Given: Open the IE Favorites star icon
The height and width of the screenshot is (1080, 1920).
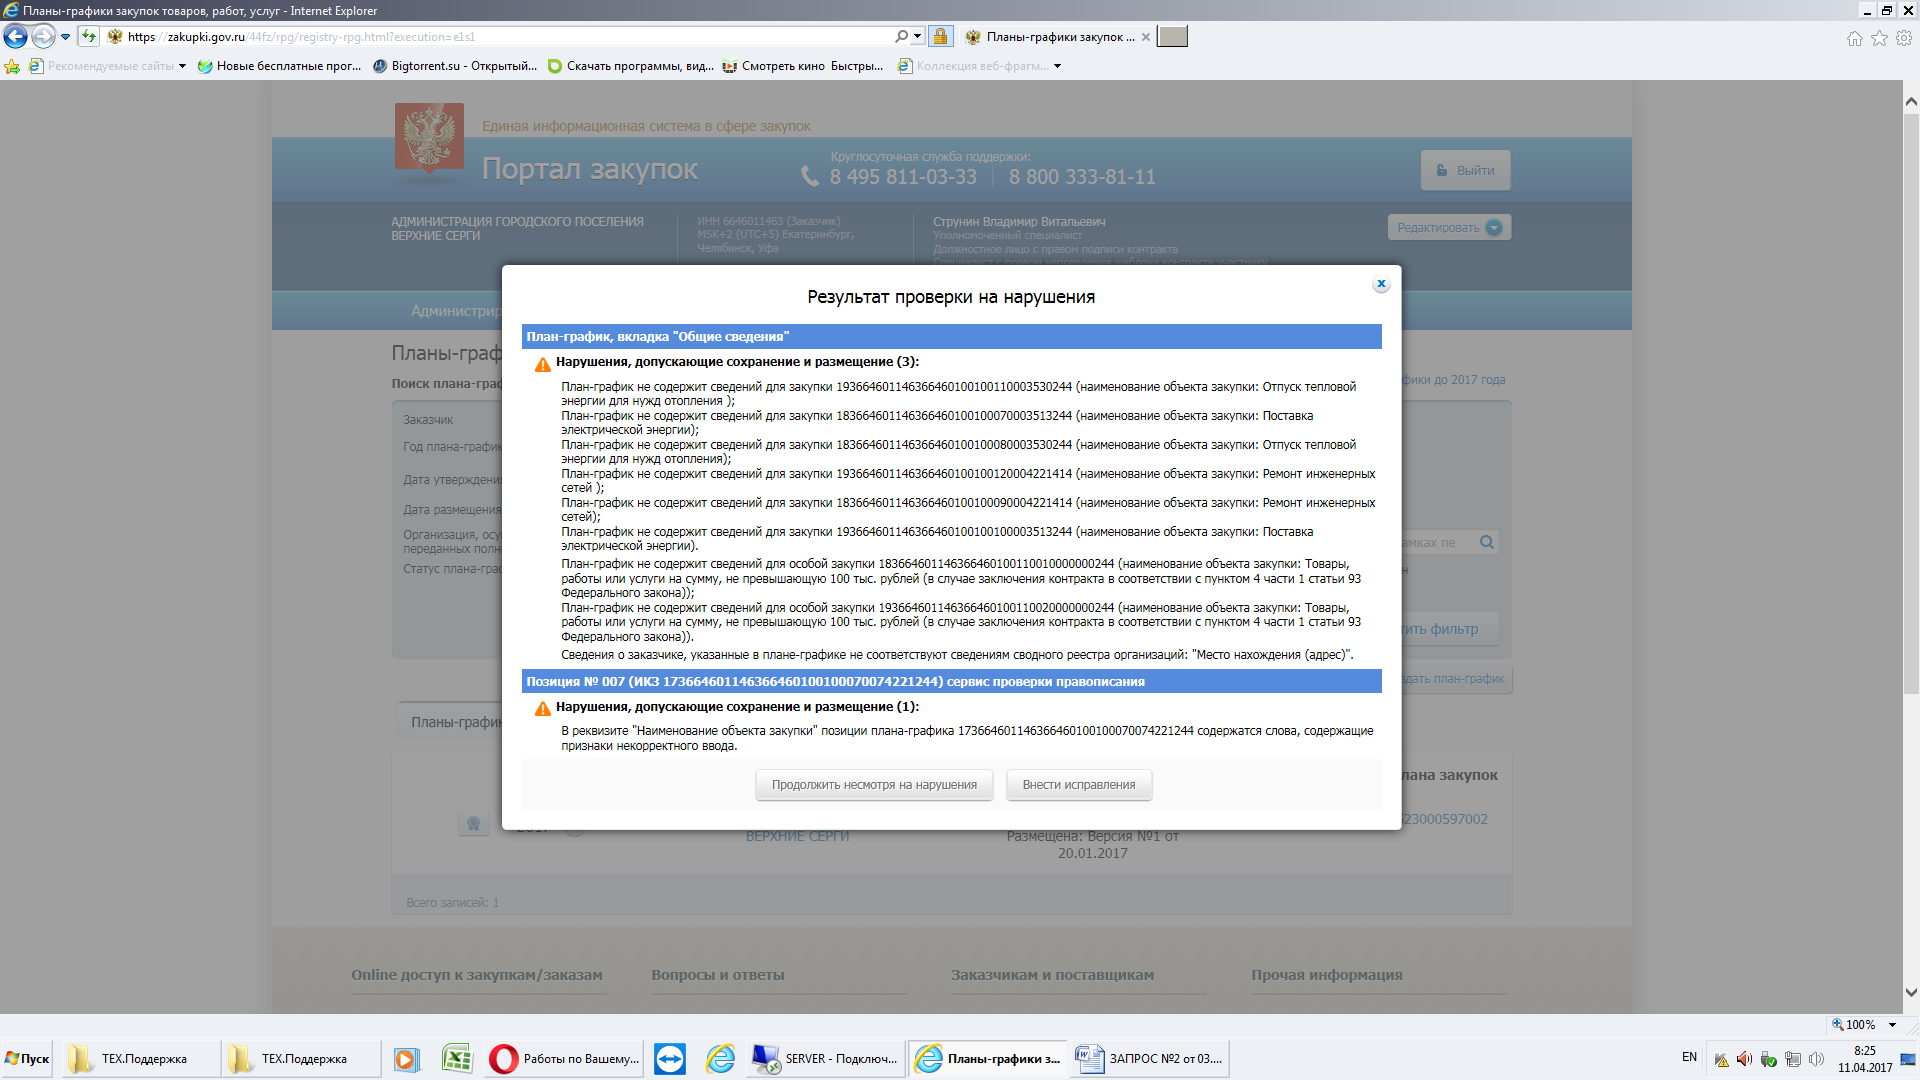Looking at the screenshot, I should point(1879,38).
